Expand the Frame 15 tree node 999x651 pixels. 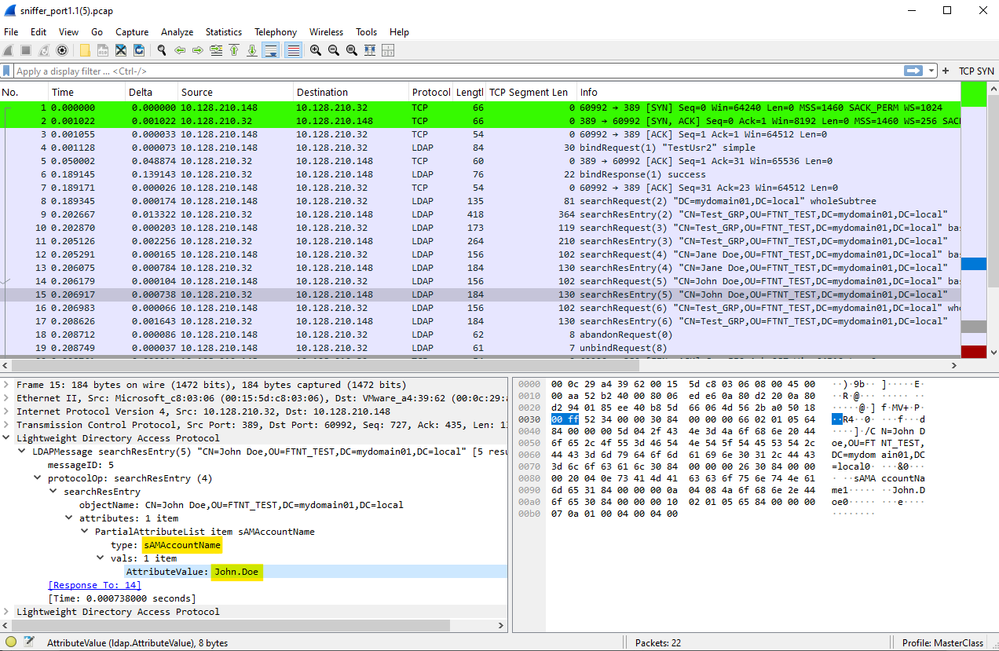pyautogui.click(x=8, y=385)
